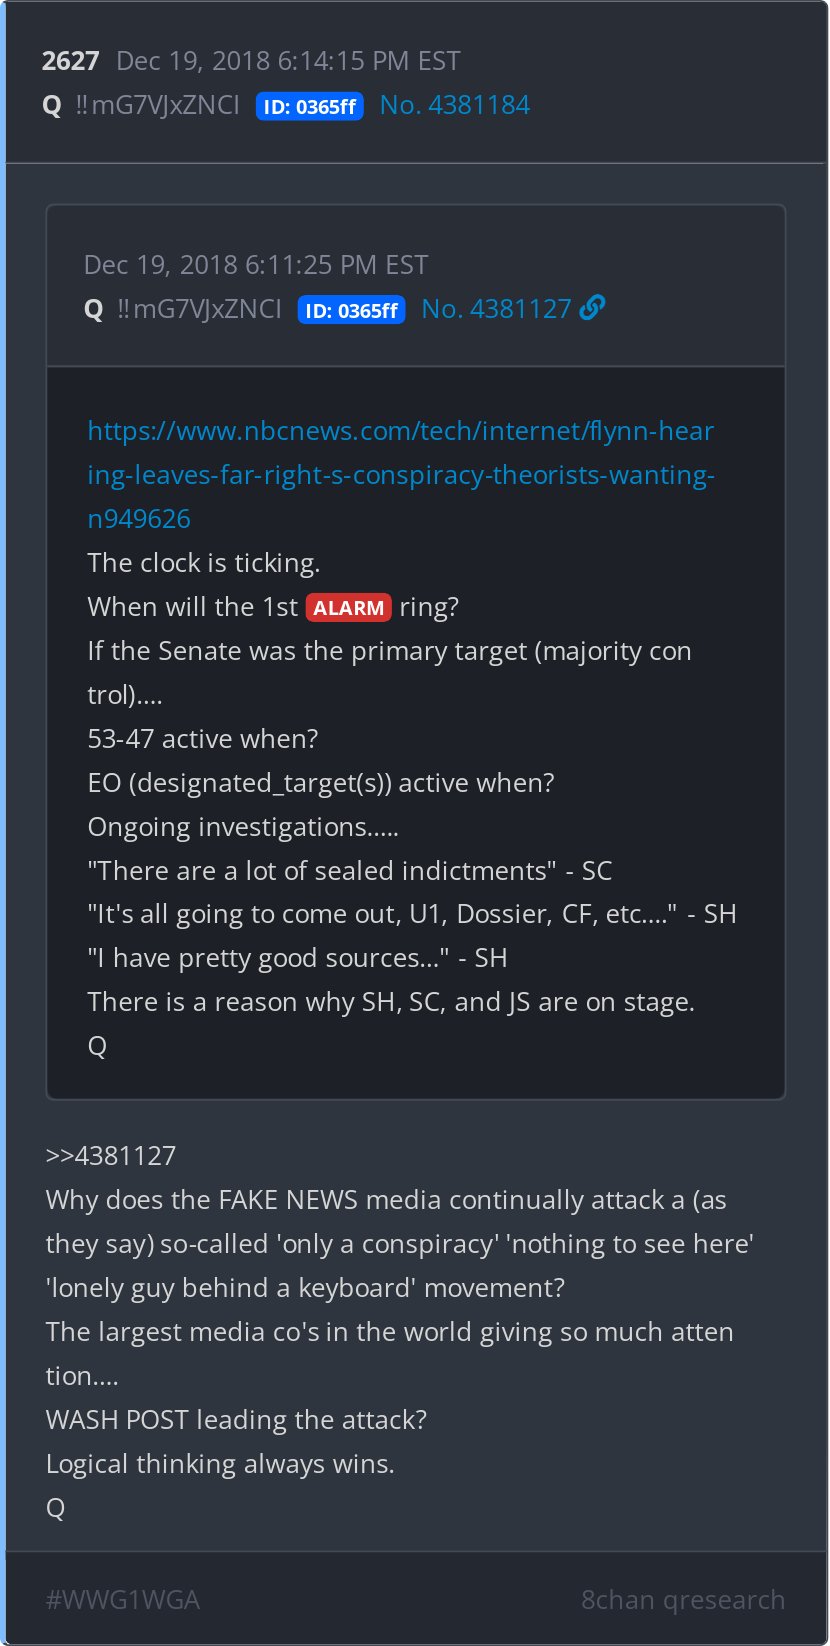Image resolution: width=830 pixels, height=1646 pixels.
Task: Select the ID: 0365ff badge in main header
Action: click(x=309, y=106)
